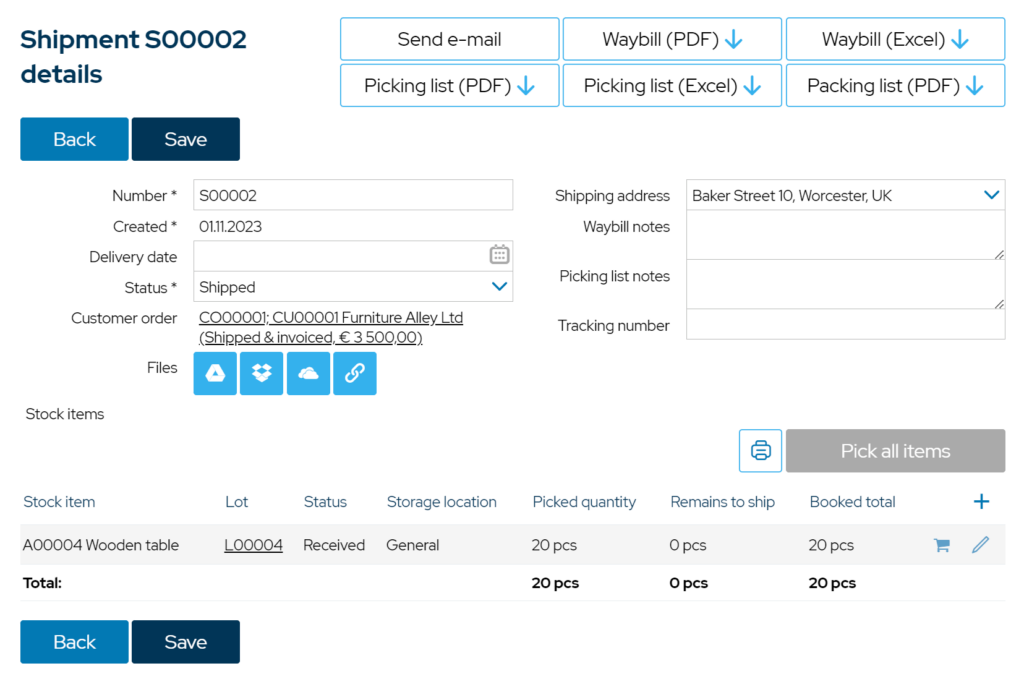Expand the Shipping address dropdown
Viewport: 1024px width, 679px height.
click(x=989, y=195)
